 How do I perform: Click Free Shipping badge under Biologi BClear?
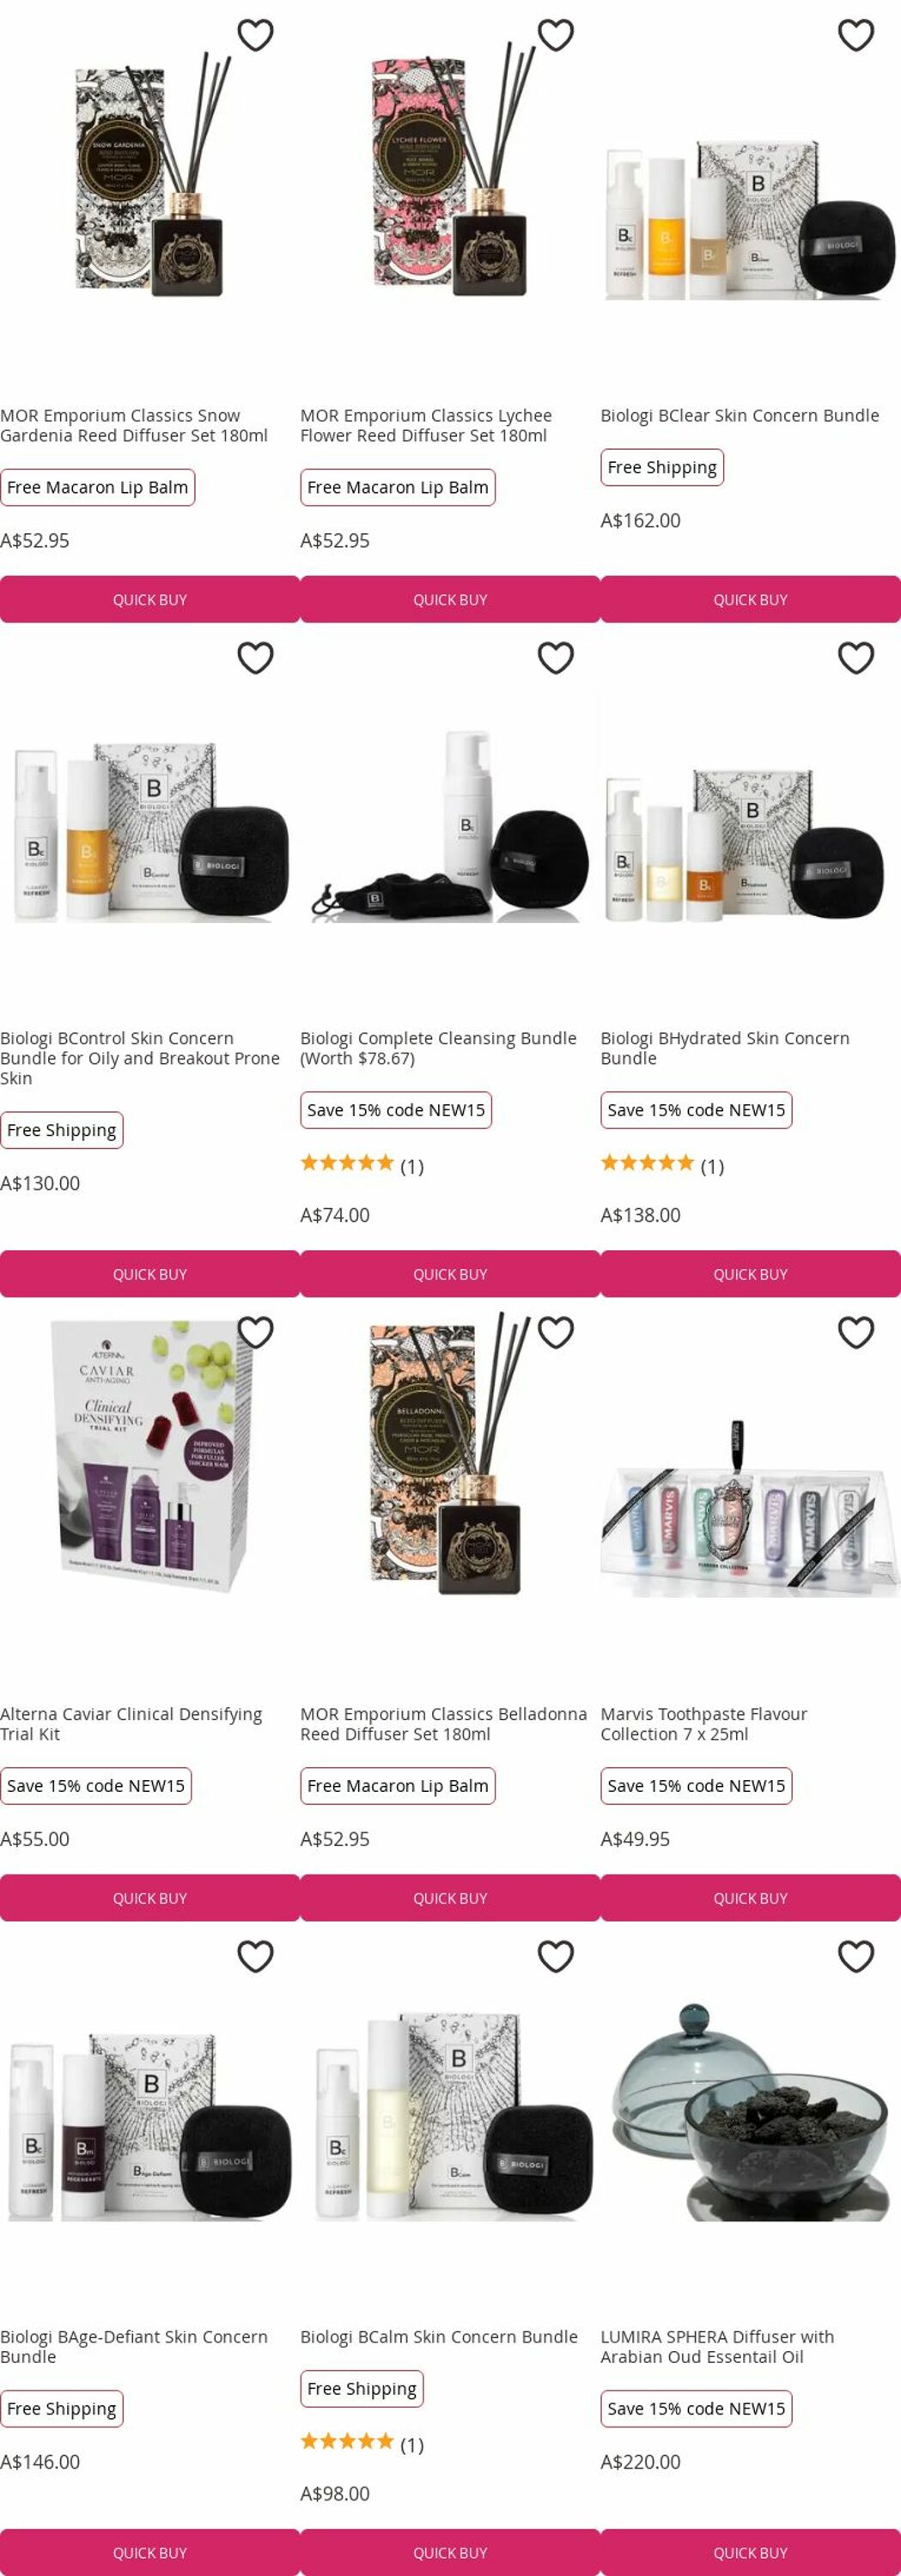(662, 467)
